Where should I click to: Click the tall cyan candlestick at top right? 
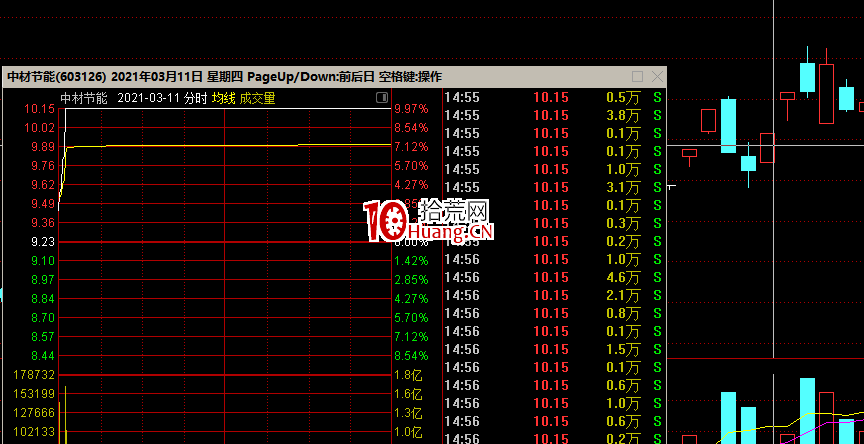pyautogui.click(x=807, y=77)
